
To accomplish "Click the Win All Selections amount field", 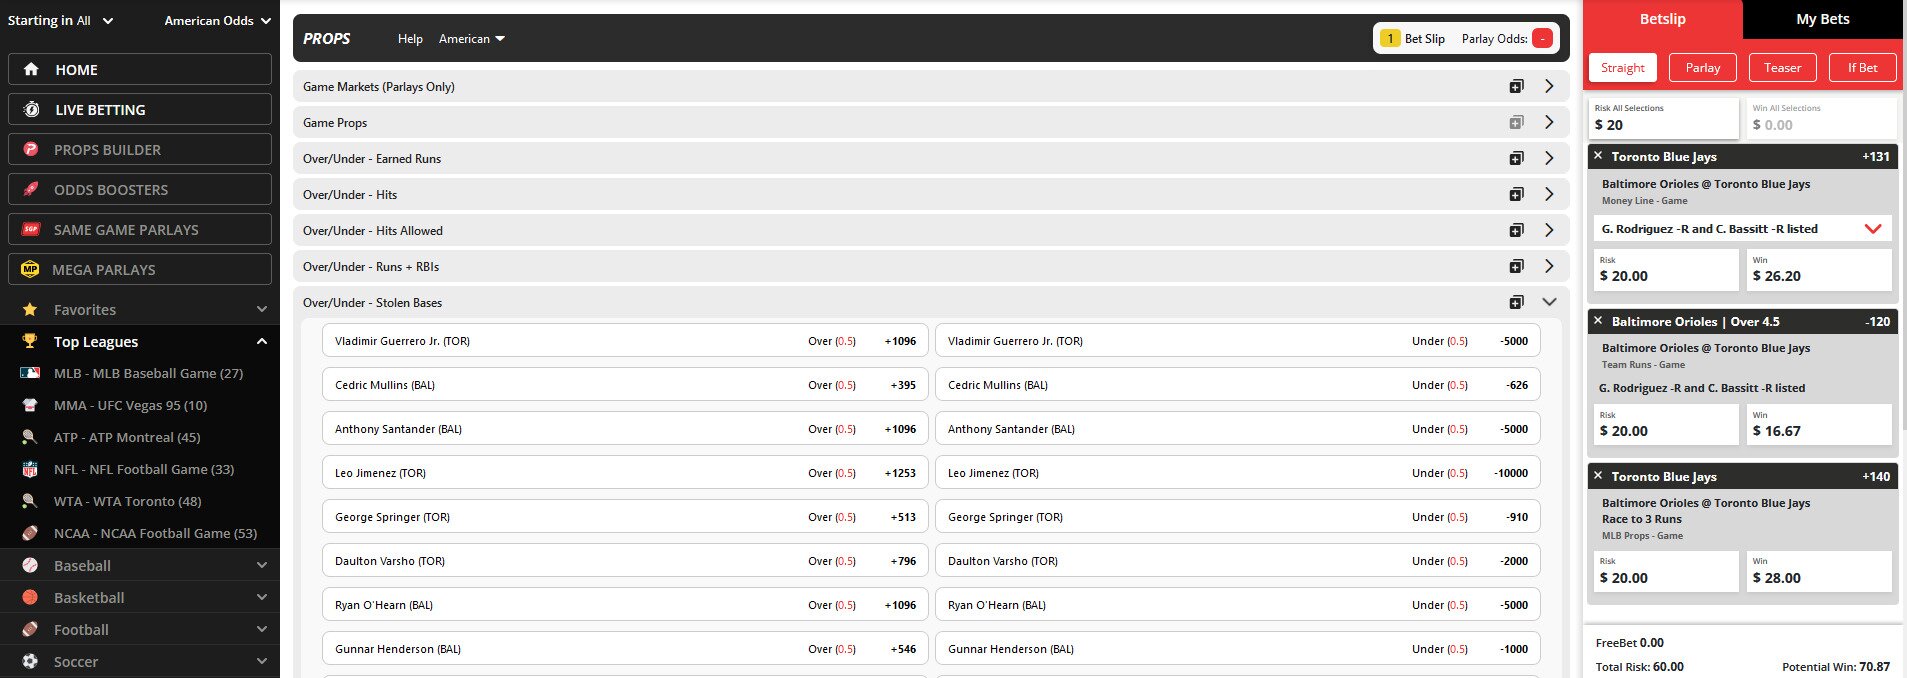I will click(1823, 118).
